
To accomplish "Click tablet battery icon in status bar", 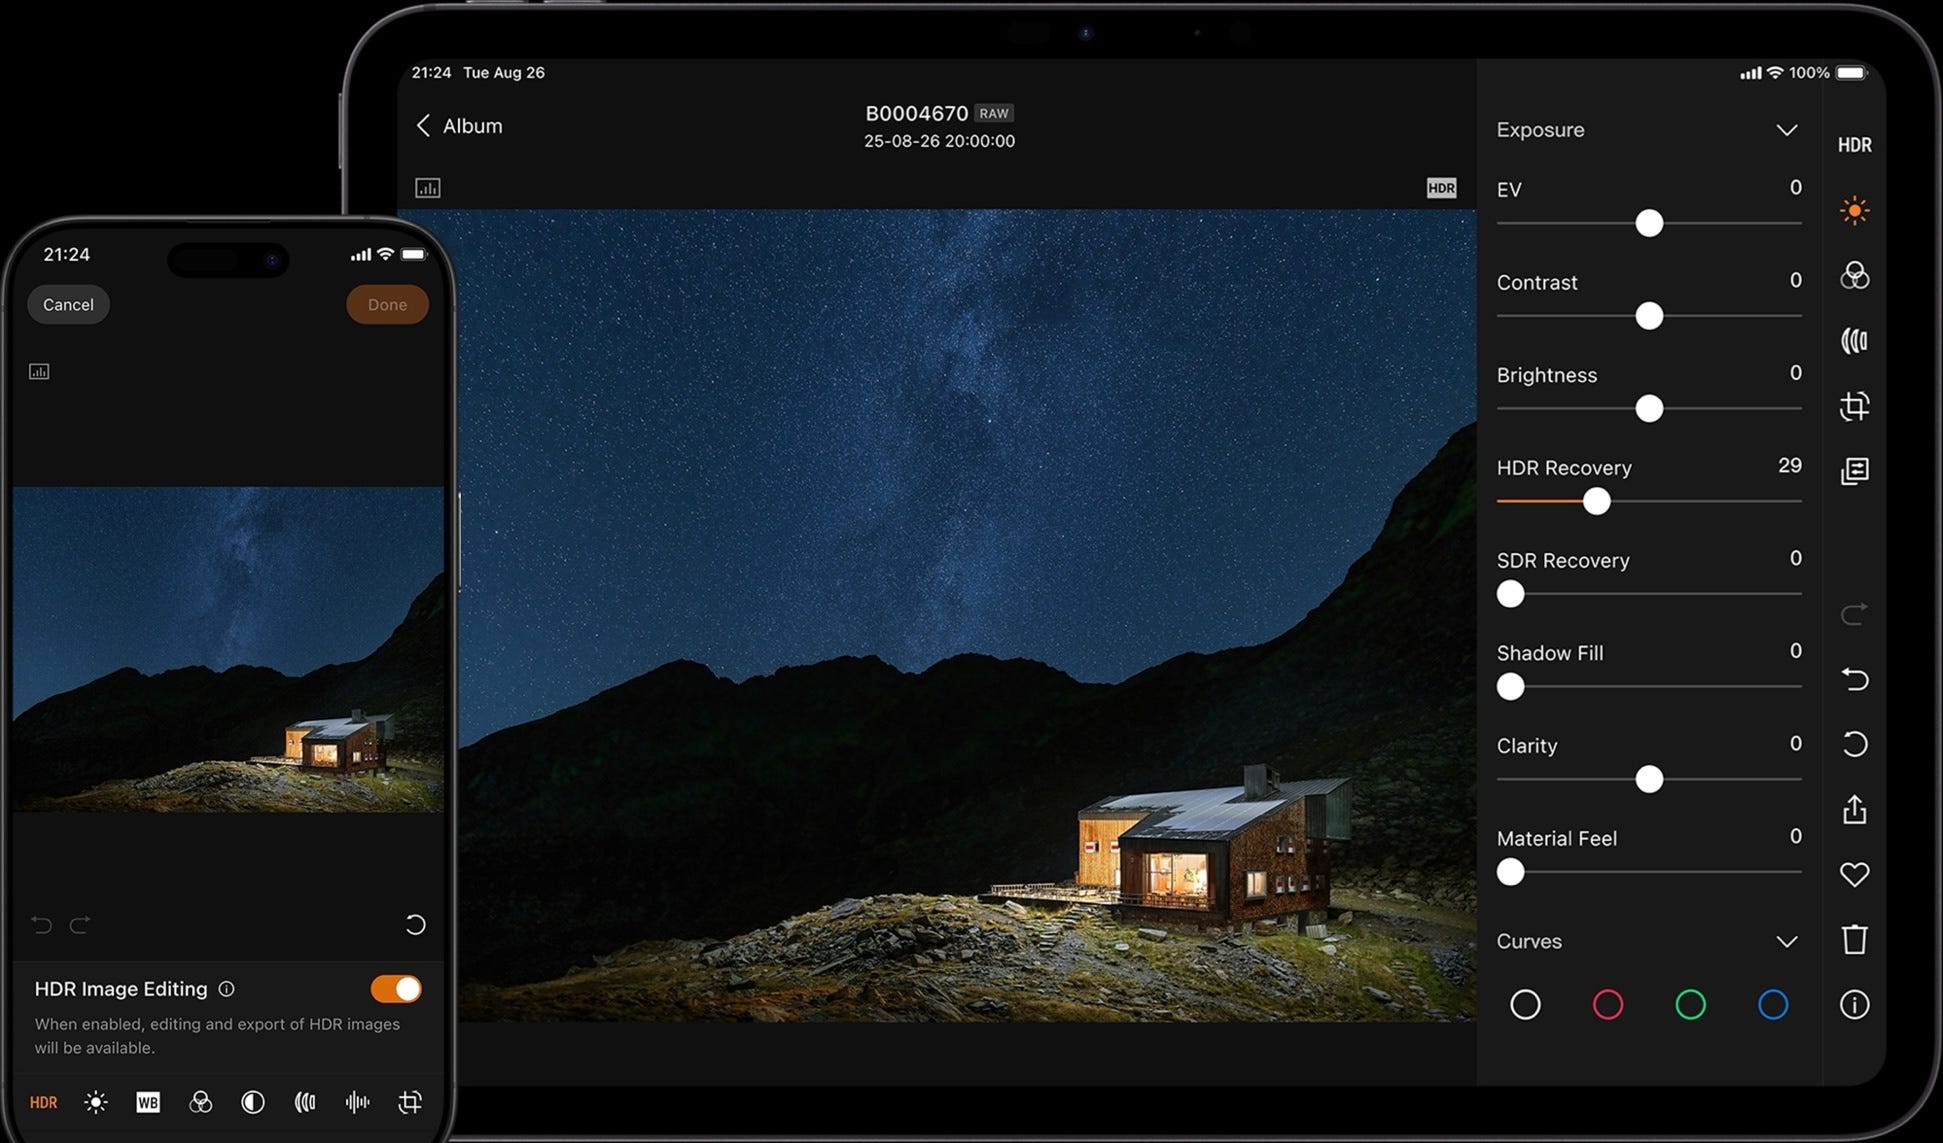I will pos(1851,72).
